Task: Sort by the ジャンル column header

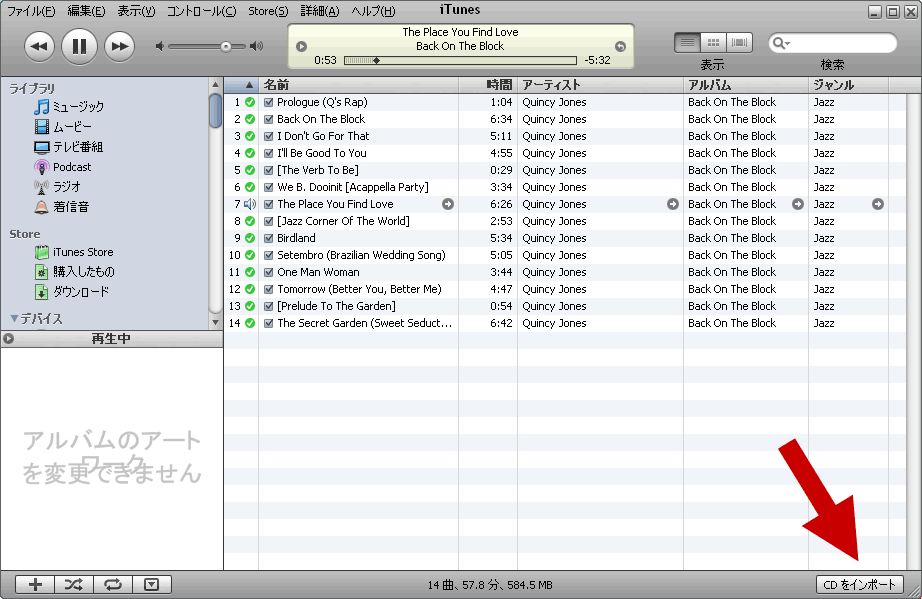Action: (x=848, y=85)
